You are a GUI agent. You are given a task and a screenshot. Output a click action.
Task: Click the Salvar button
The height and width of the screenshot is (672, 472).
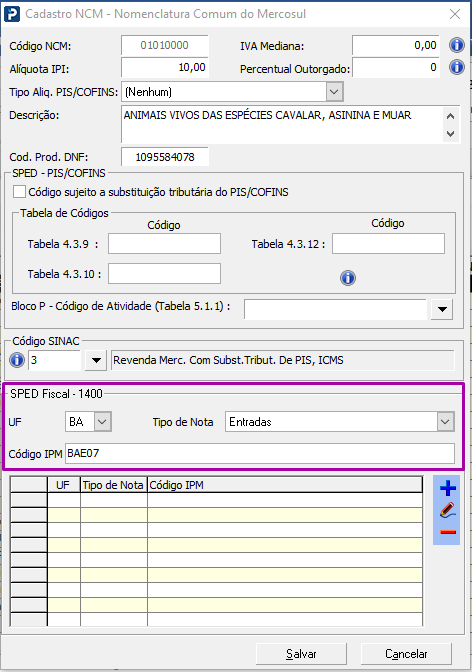click(x=301, y=654)
